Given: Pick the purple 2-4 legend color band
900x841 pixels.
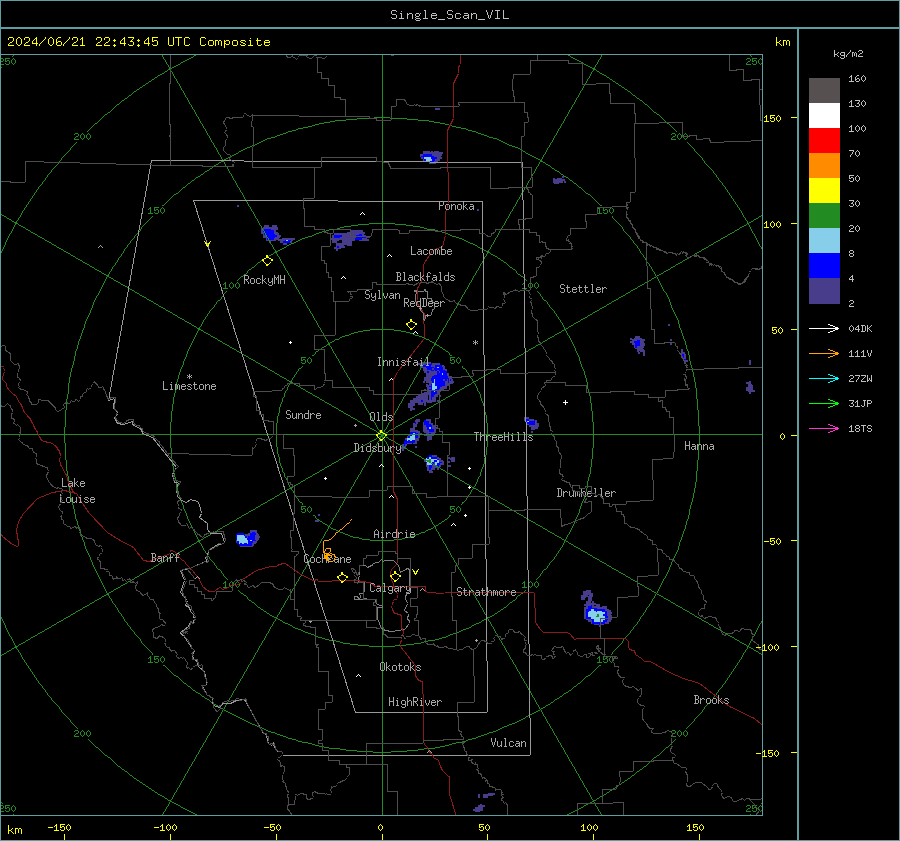Looking at the screenshot, I should (x=824, y=290).
